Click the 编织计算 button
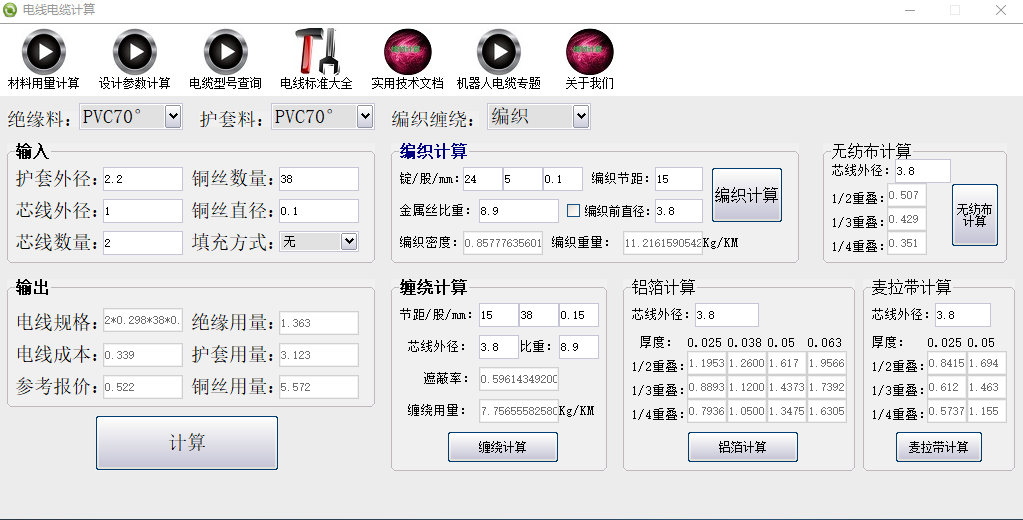1023x520 pixels. 746,195
